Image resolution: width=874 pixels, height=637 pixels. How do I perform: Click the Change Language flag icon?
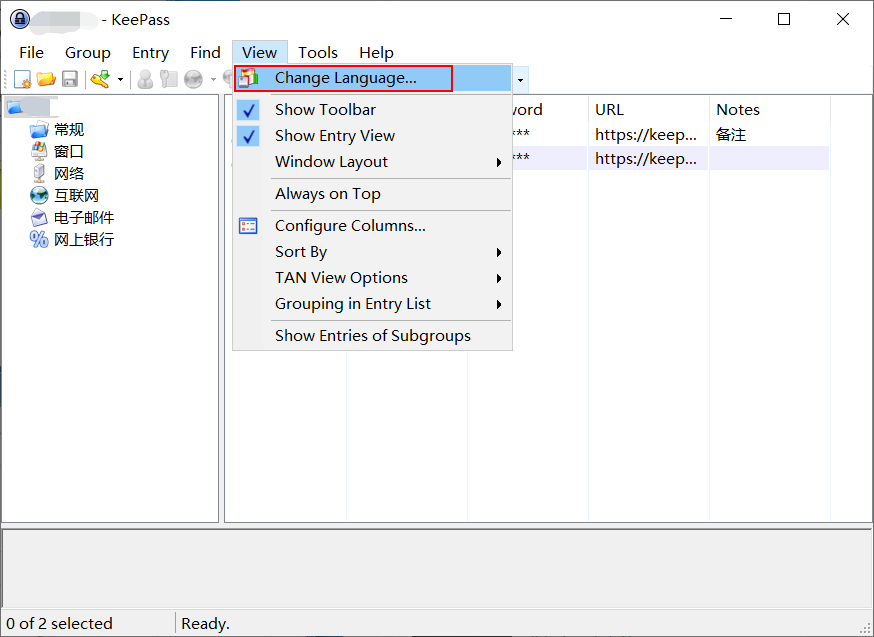pos(249,78)
